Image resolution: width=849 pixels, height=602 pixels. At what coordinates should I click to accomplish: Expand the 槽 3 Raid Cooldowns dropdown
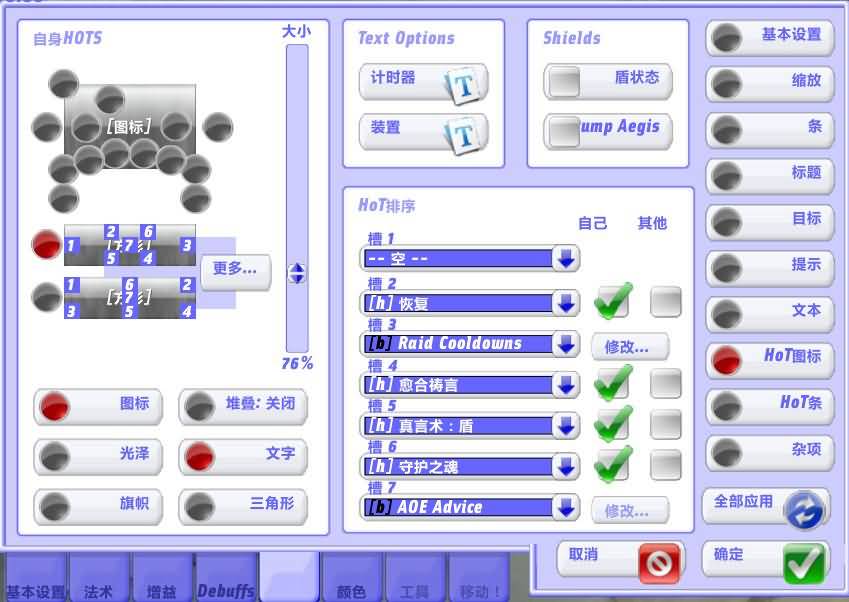[x=470, y=344]
